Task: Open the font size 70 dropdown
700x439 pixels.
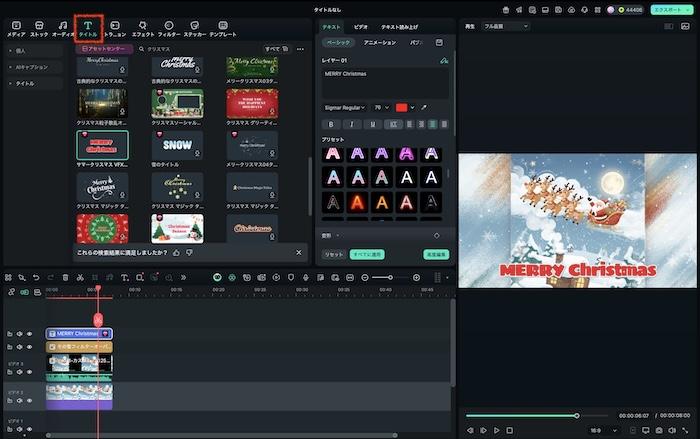Action: click(381, 108)
